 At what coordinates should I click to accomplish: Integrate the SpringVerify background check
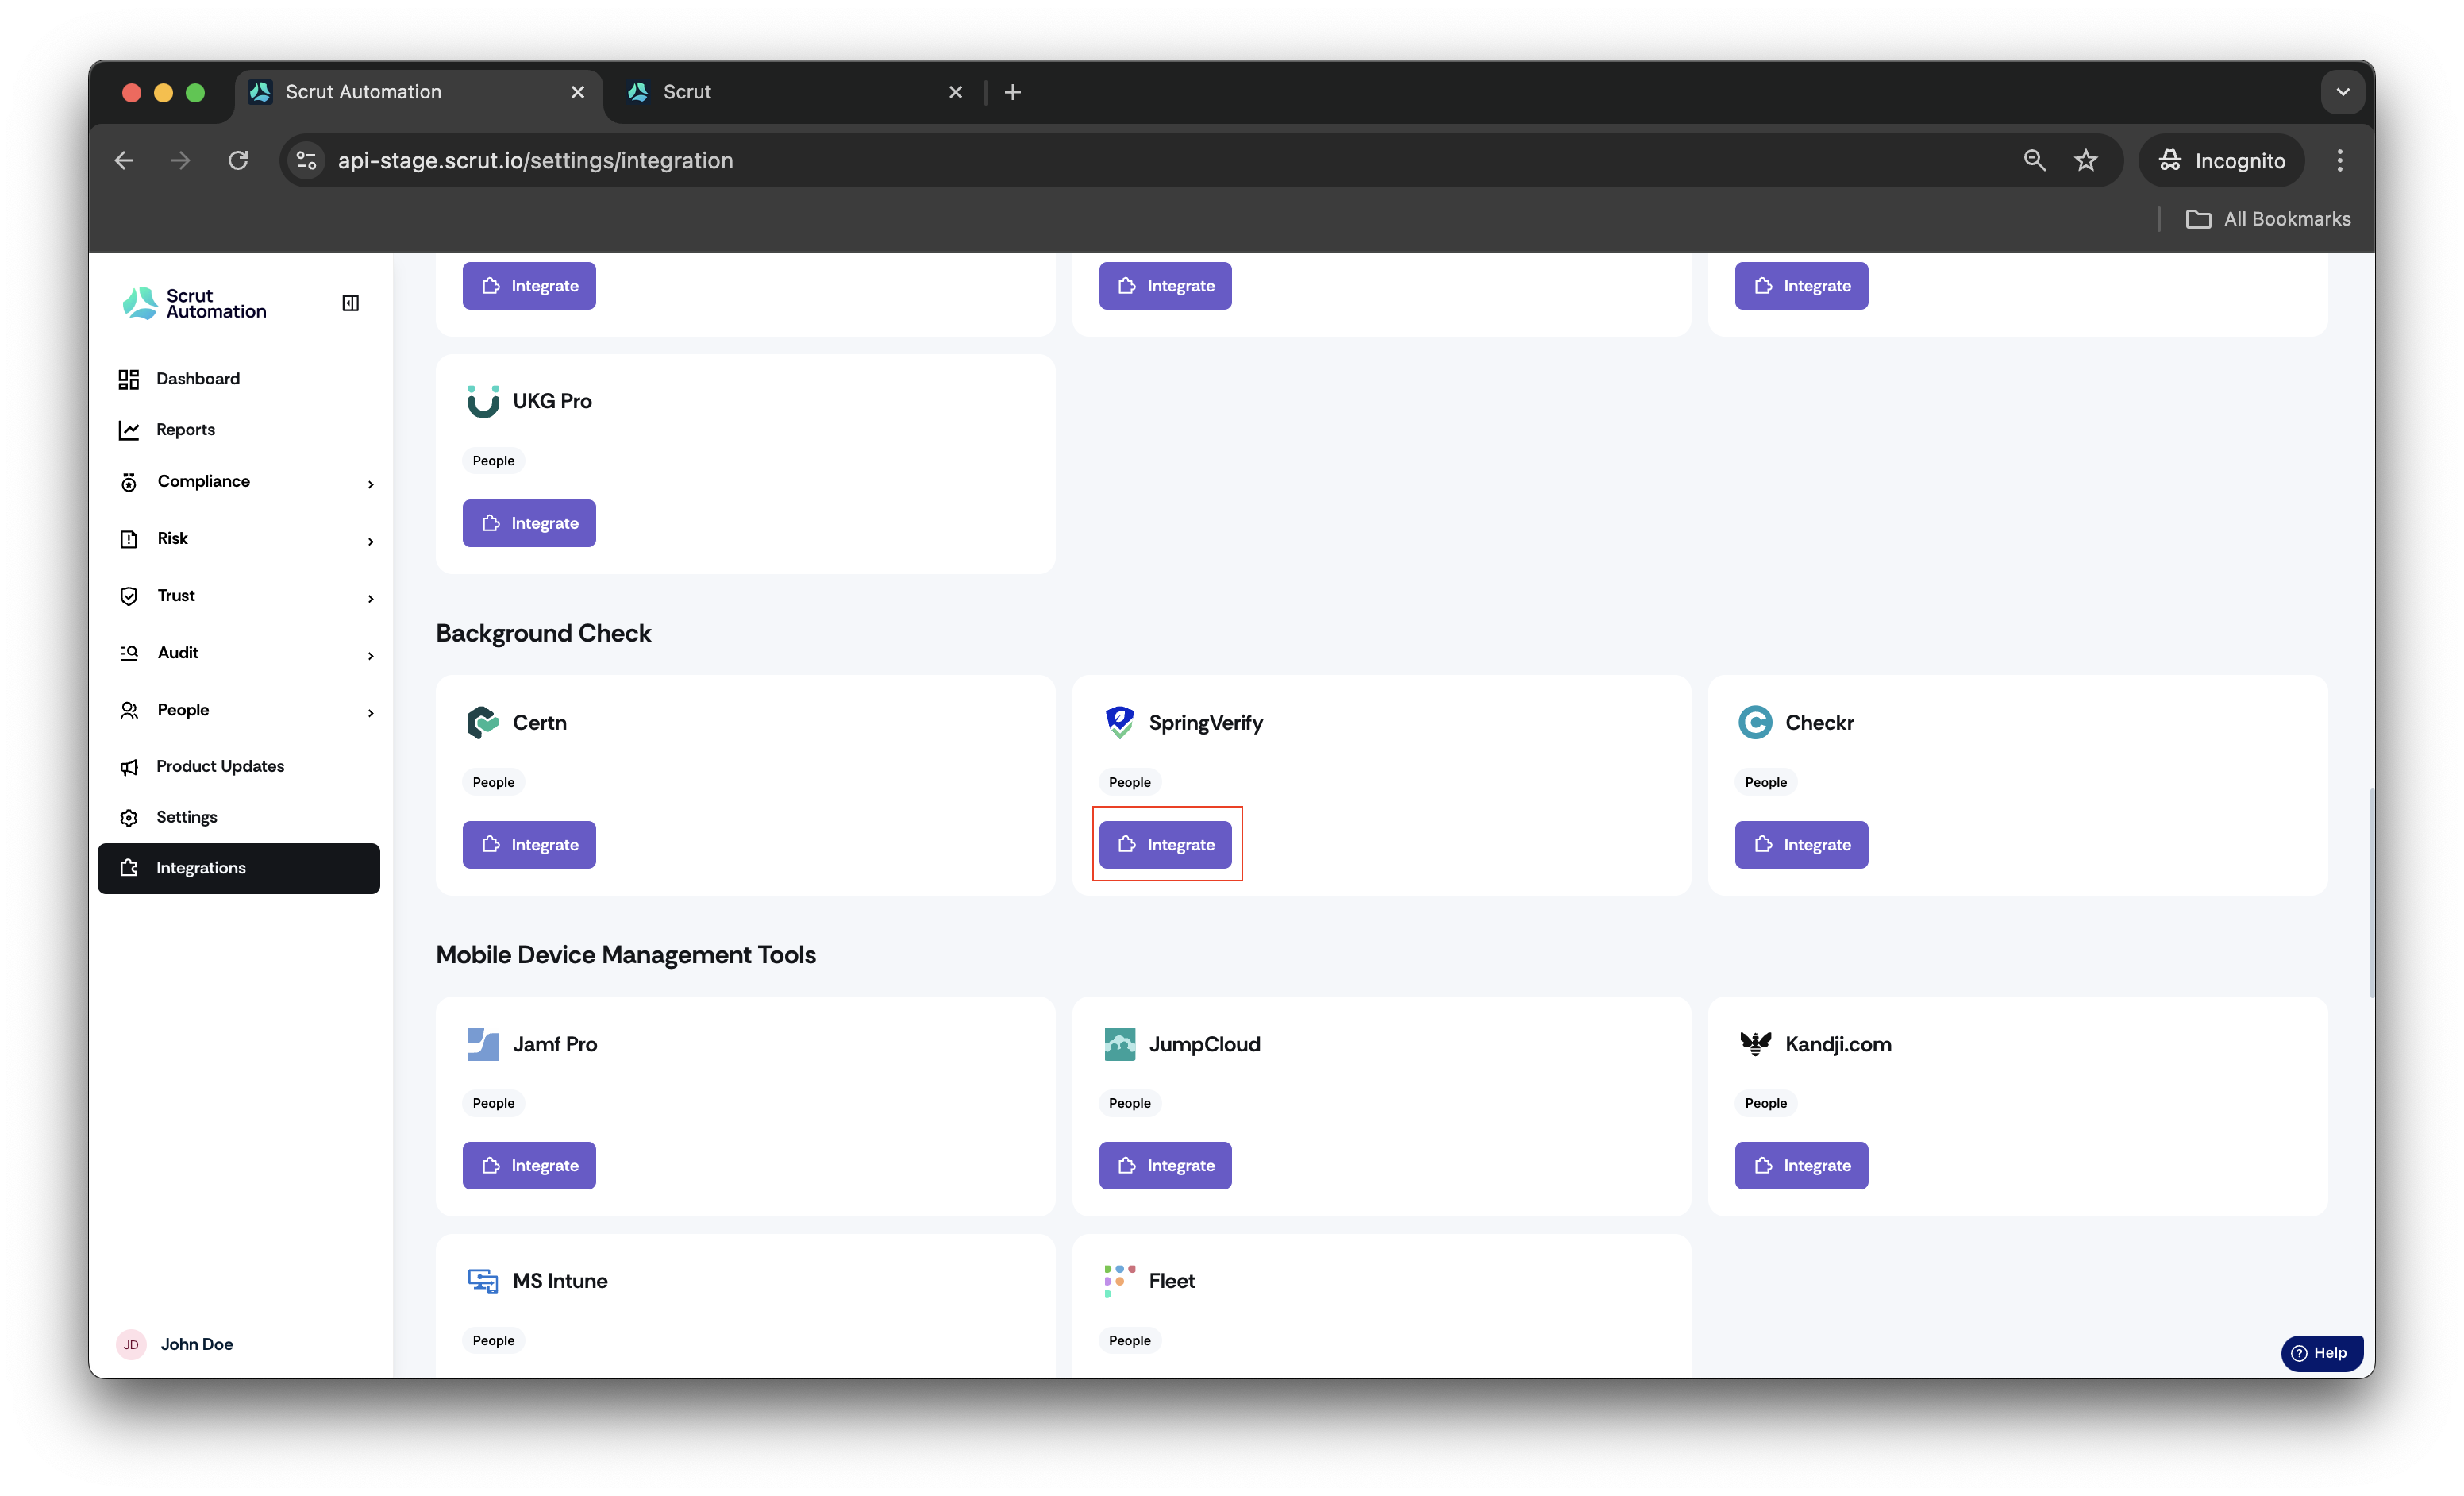pyautogui.click(x=1165, y=844)
